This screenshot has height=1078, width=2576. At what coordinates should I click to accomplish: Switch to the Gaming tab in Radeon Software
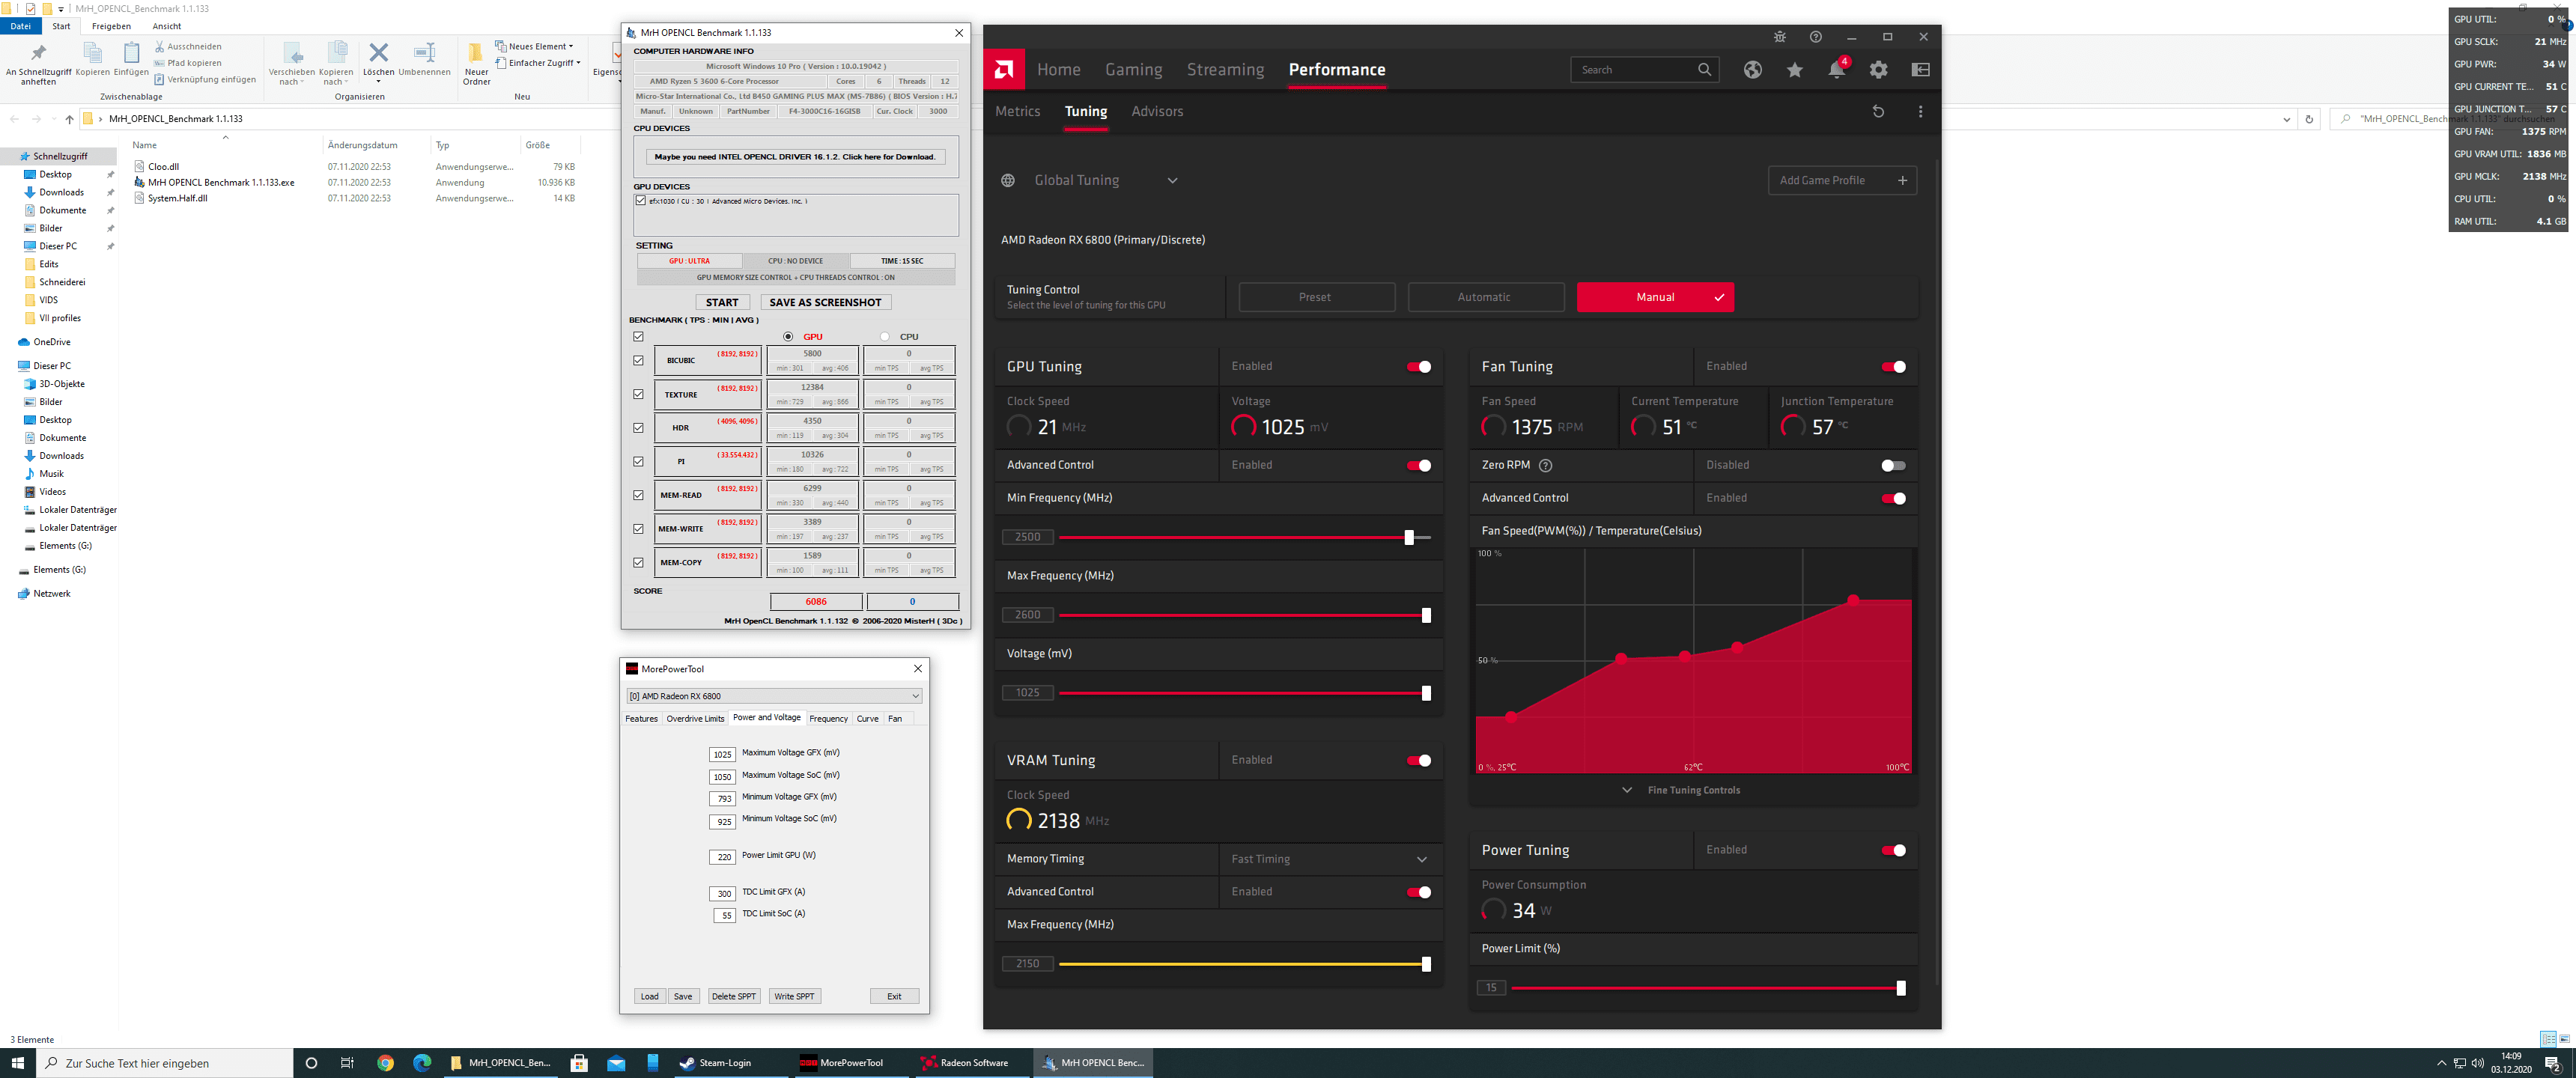1133,69
